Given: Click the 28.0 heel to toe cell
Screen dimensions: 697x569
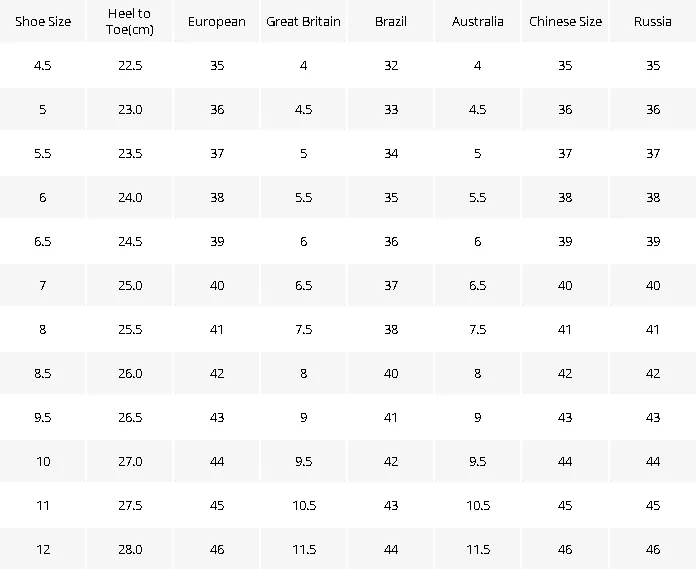Looking at the screenshot, I should pos(130,549).
